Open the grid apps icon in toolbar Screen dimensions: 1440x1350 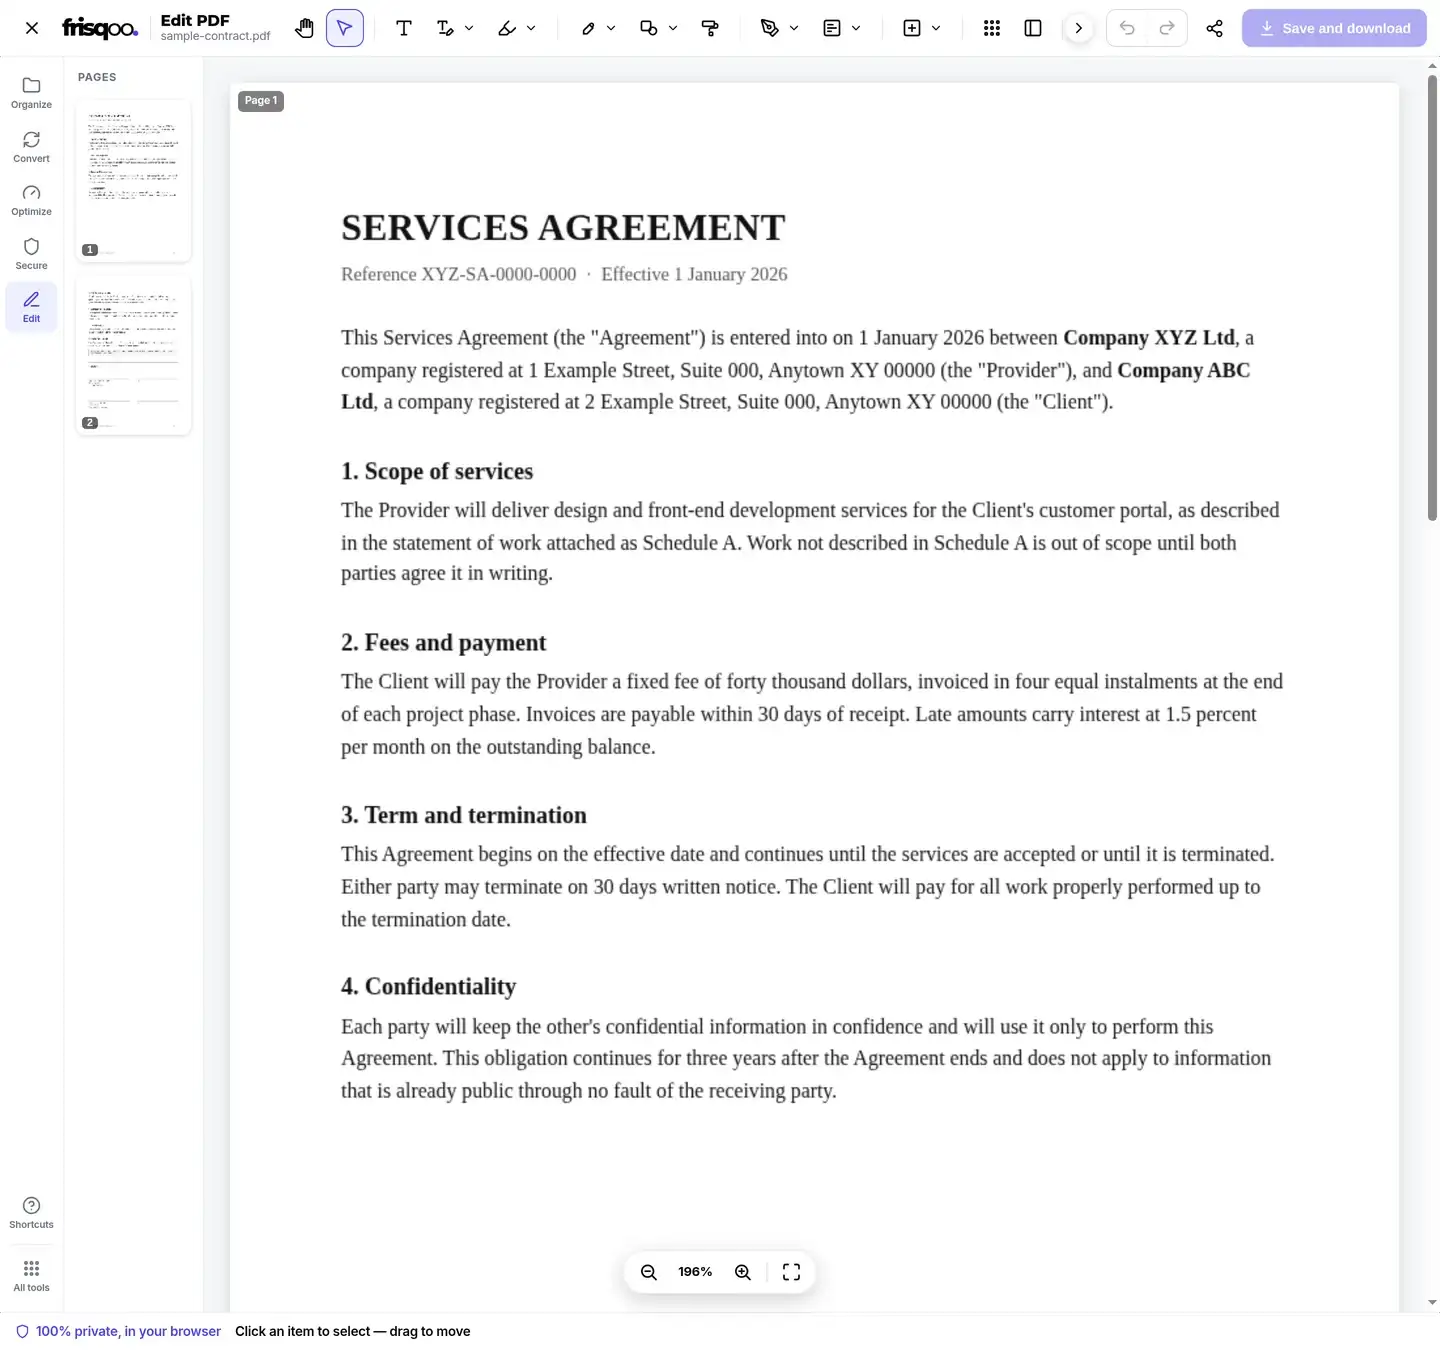click(992, 28)
